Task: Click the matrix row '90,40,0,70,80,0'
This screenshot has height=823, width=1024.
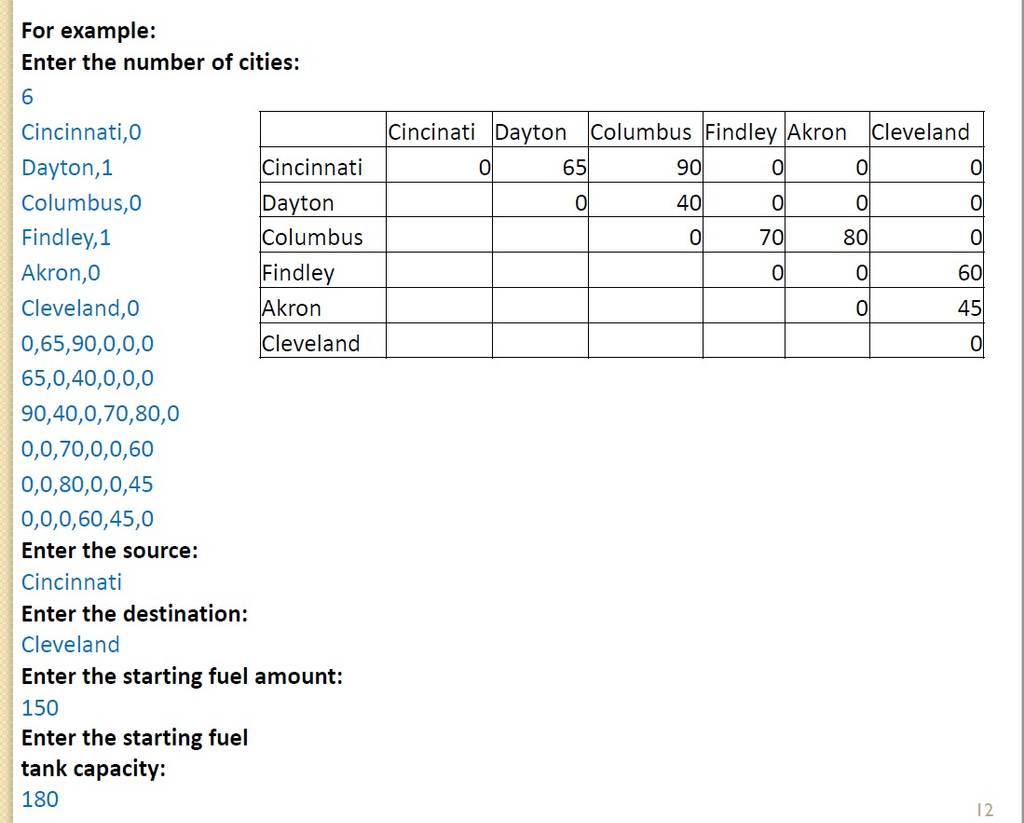Action: (x=100, y=413)
